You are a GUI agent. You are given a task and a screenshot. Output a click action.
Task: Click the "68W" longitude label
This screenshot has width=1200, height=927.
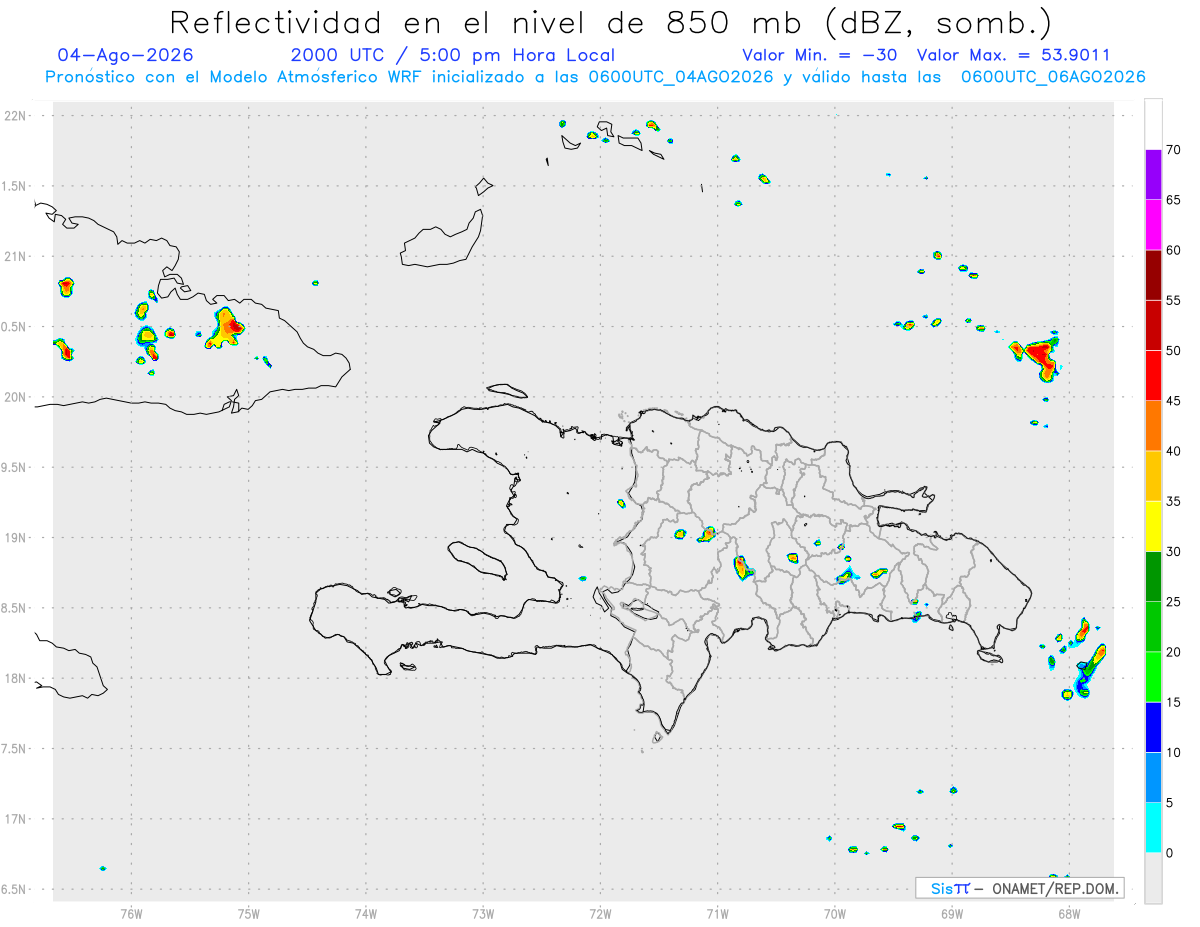click(x=1068, y=913)
